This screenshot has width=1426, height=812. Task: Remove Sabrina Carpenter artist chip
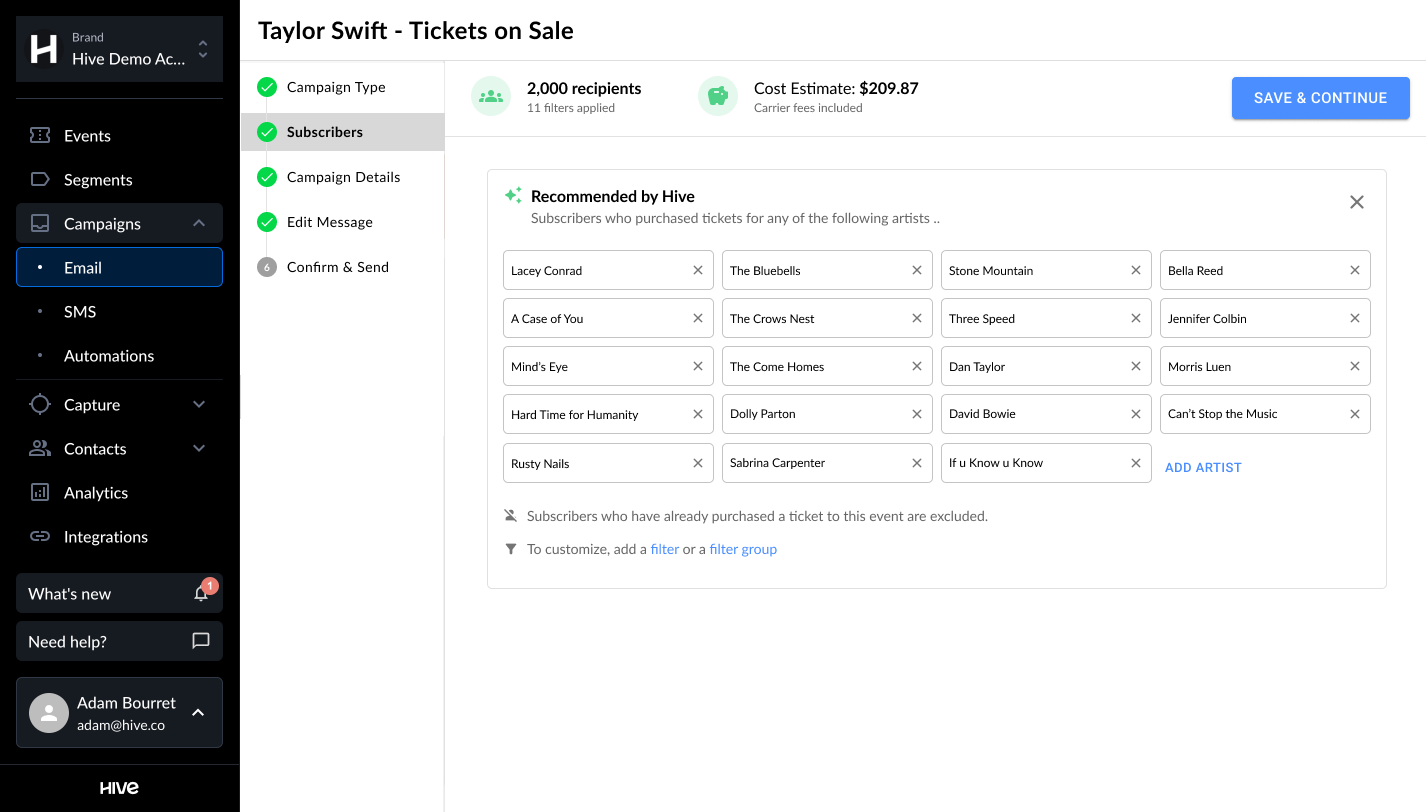(917, 463)
